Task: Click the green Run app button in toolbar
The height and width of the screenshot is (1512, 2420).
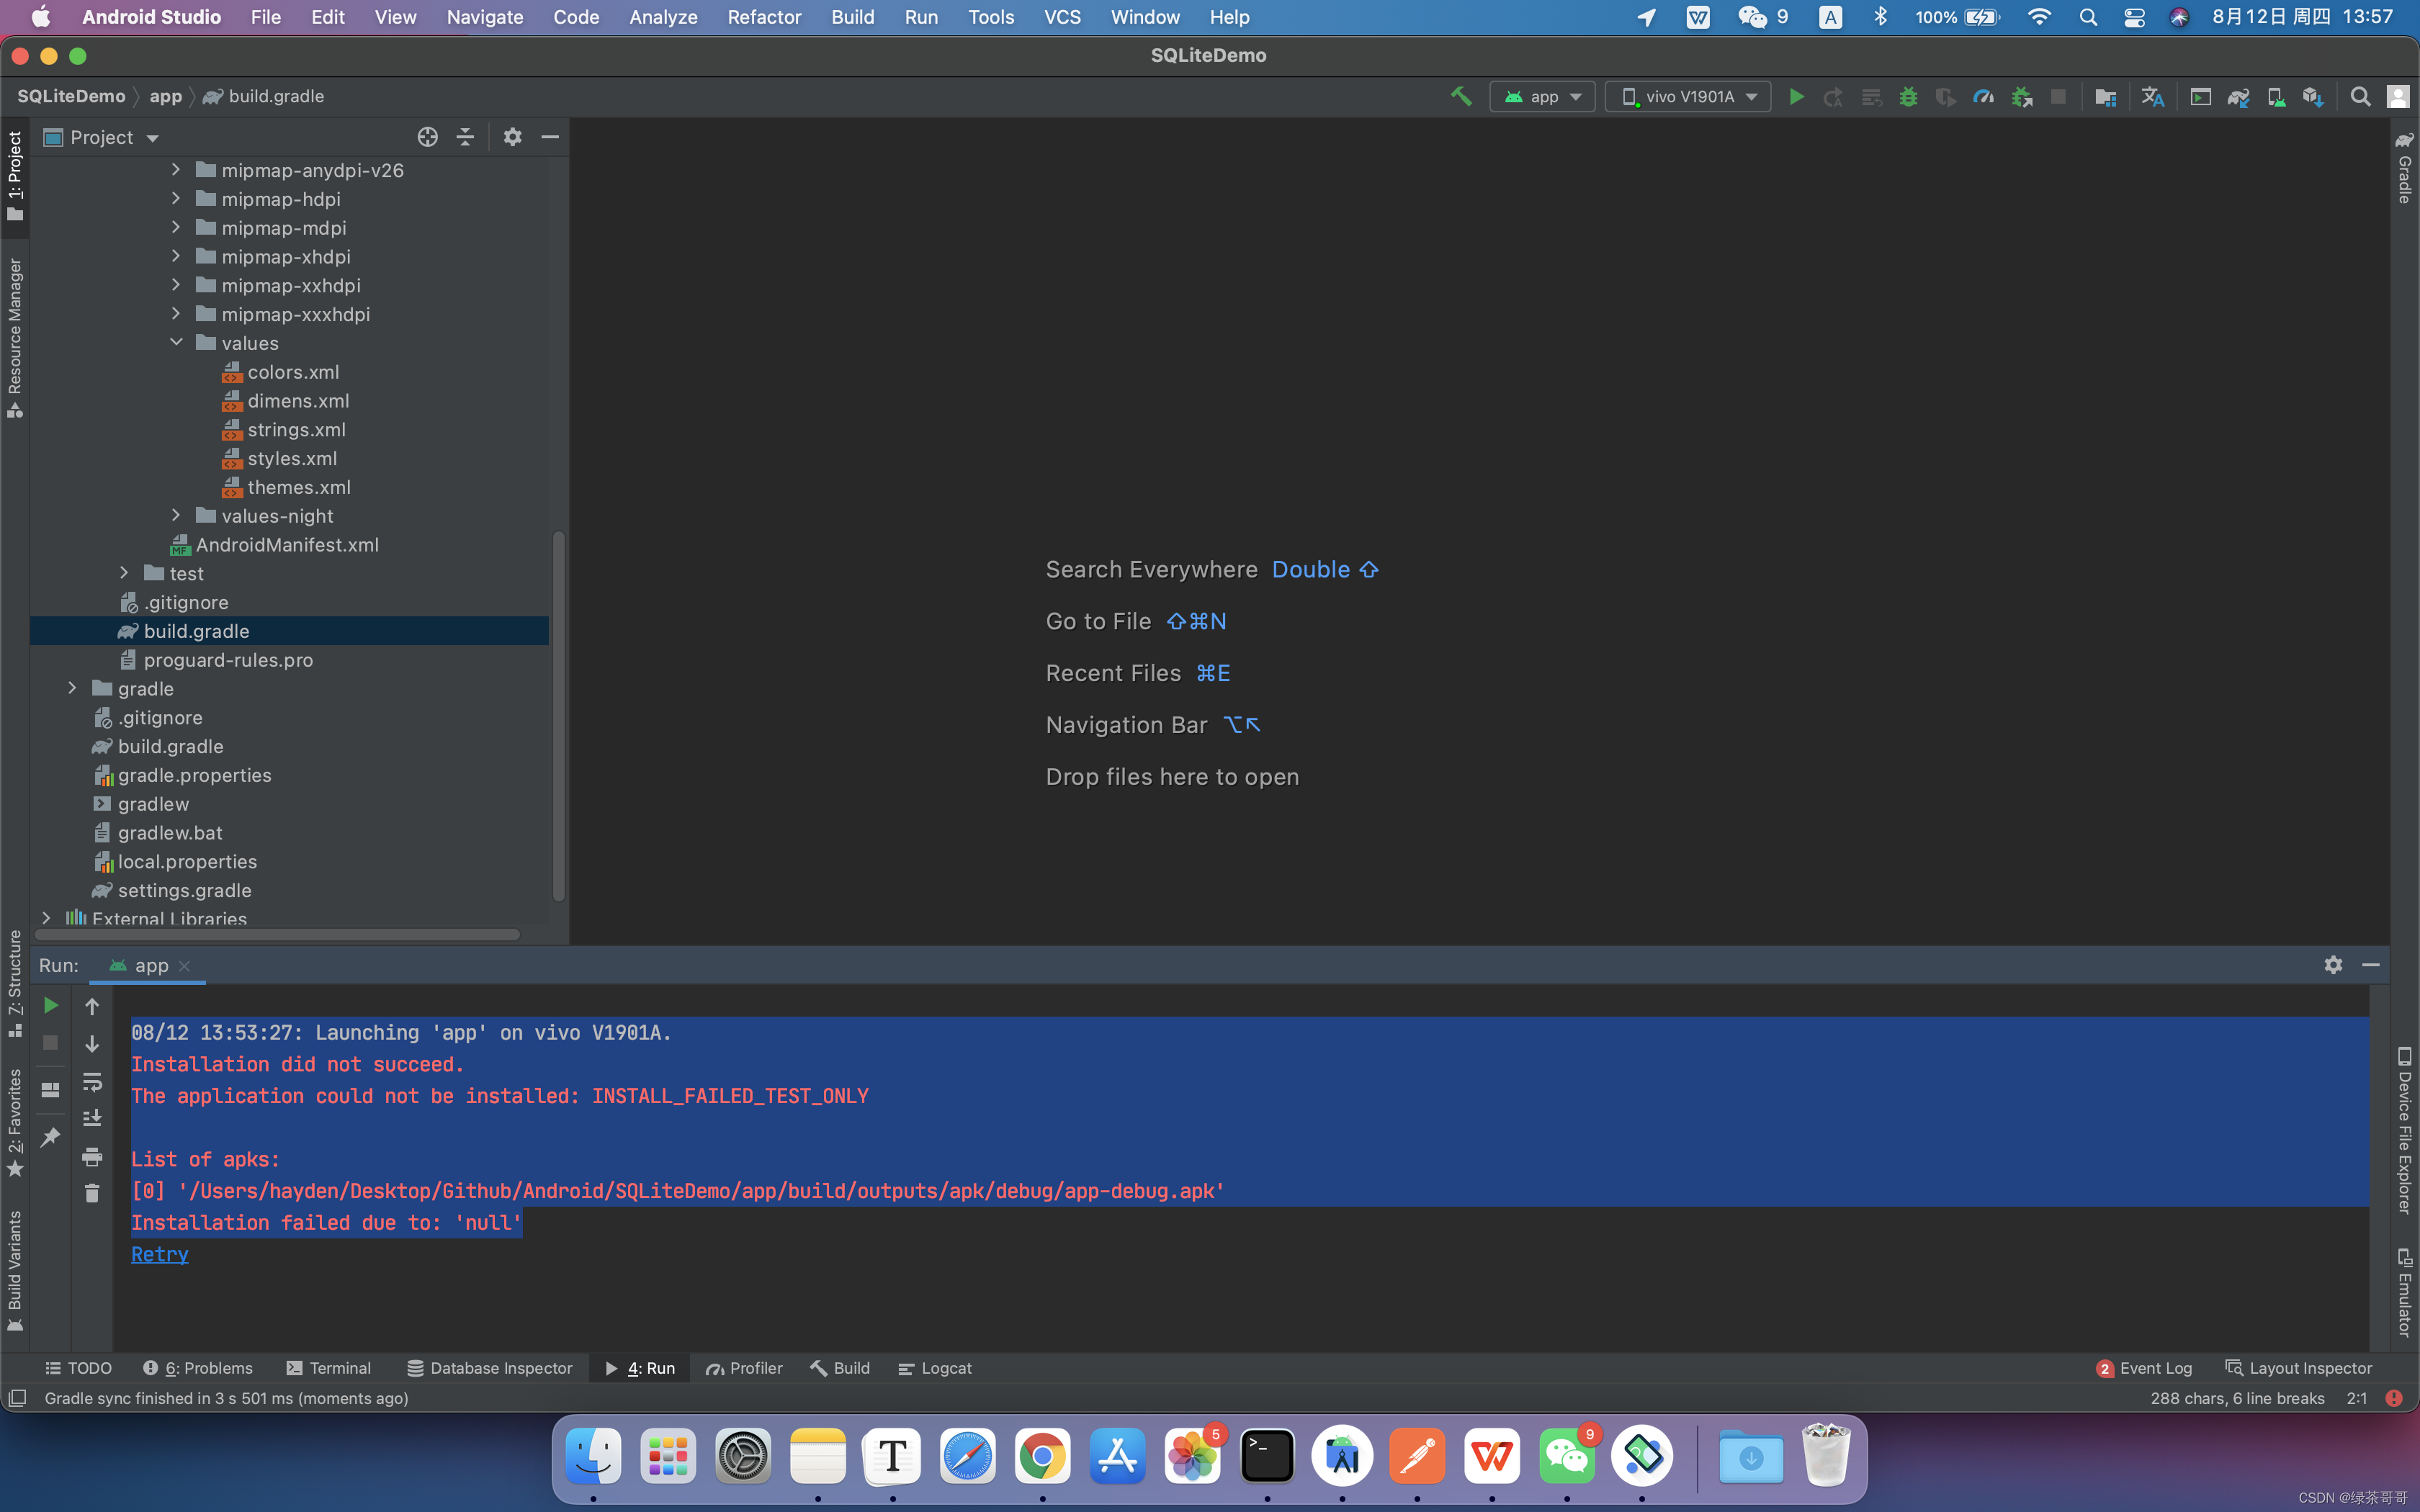Action: point(1796,96)
